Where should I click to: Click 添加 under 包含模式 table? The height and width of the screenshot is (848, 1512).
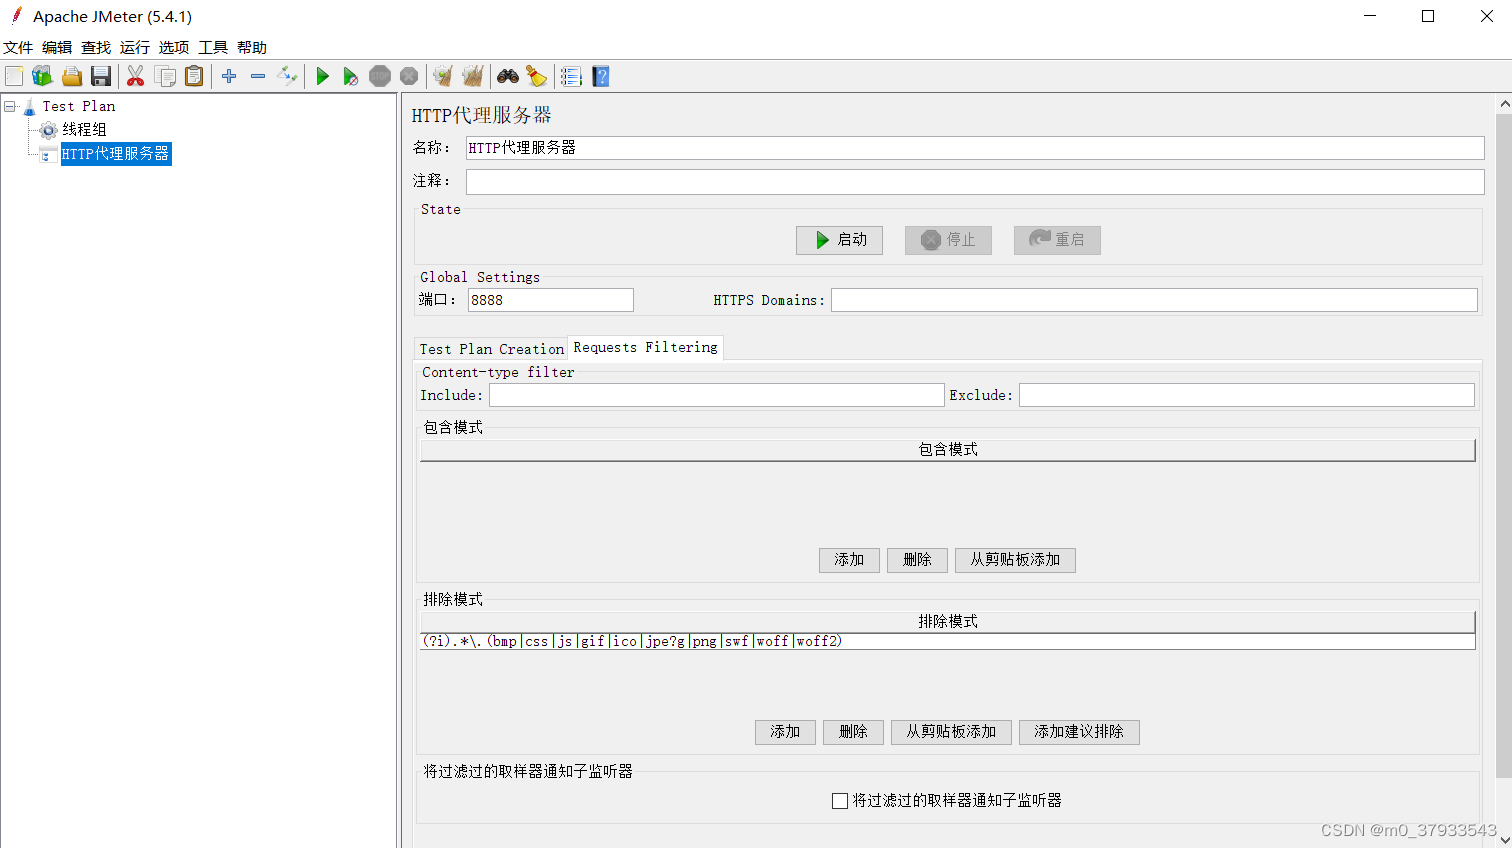[849, 560]
